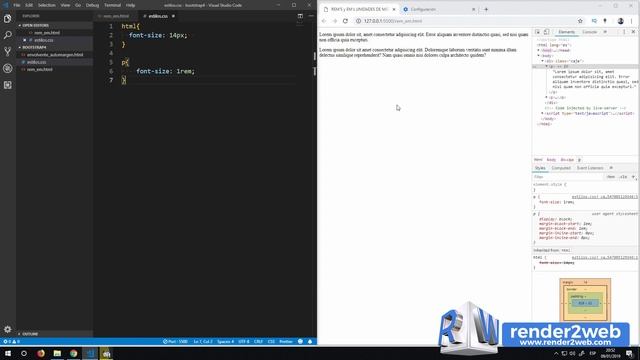The image size is (640, 360).
Task: Open the Debug view in activity bar
Action: (x=7, y=68)
